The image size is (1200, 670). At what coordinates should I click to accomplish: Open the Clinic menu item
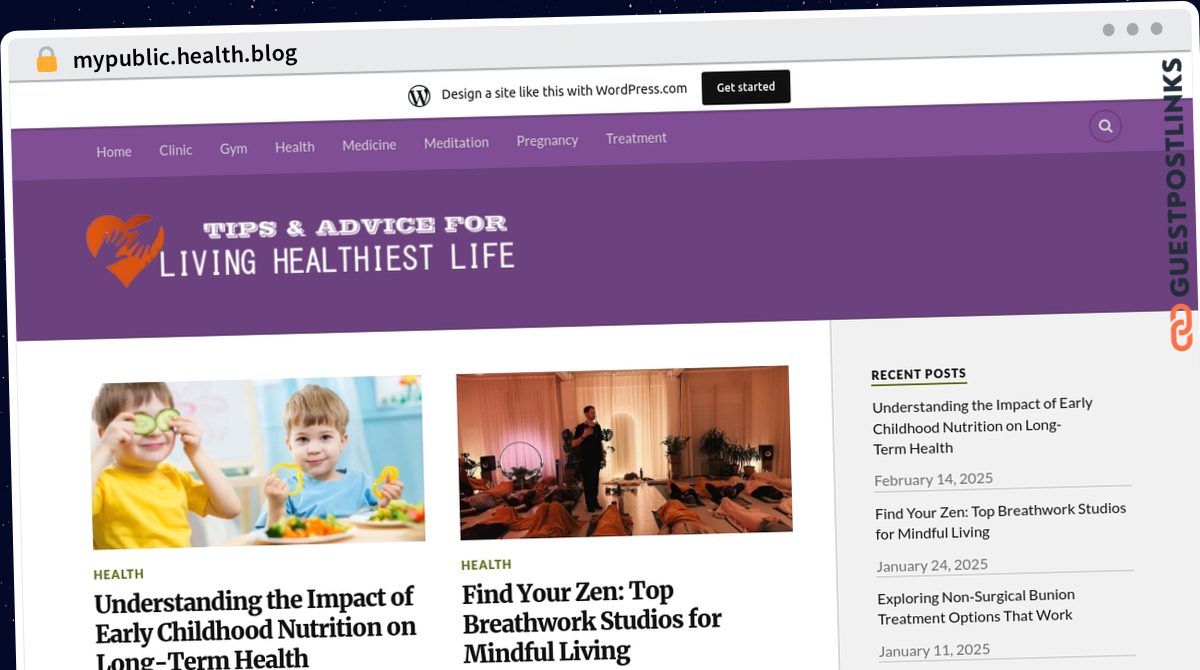point(176,150)
